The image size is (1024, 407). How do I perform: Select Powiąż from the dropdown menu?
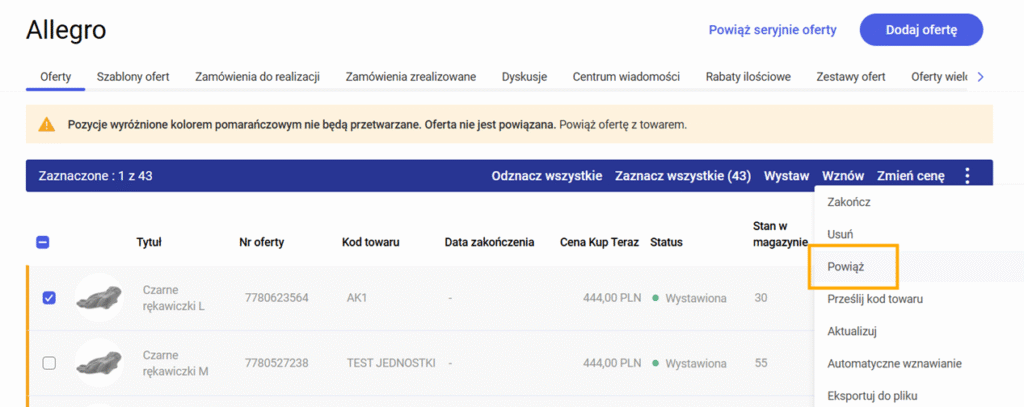tap(846, 267)
